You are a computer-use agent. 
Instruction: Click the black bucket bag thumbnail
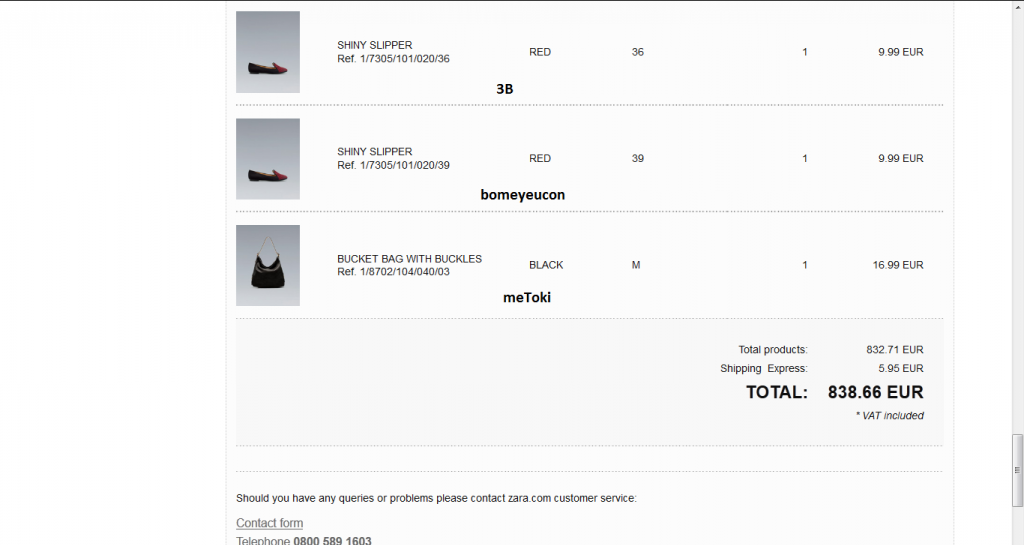tap(268, 265)
